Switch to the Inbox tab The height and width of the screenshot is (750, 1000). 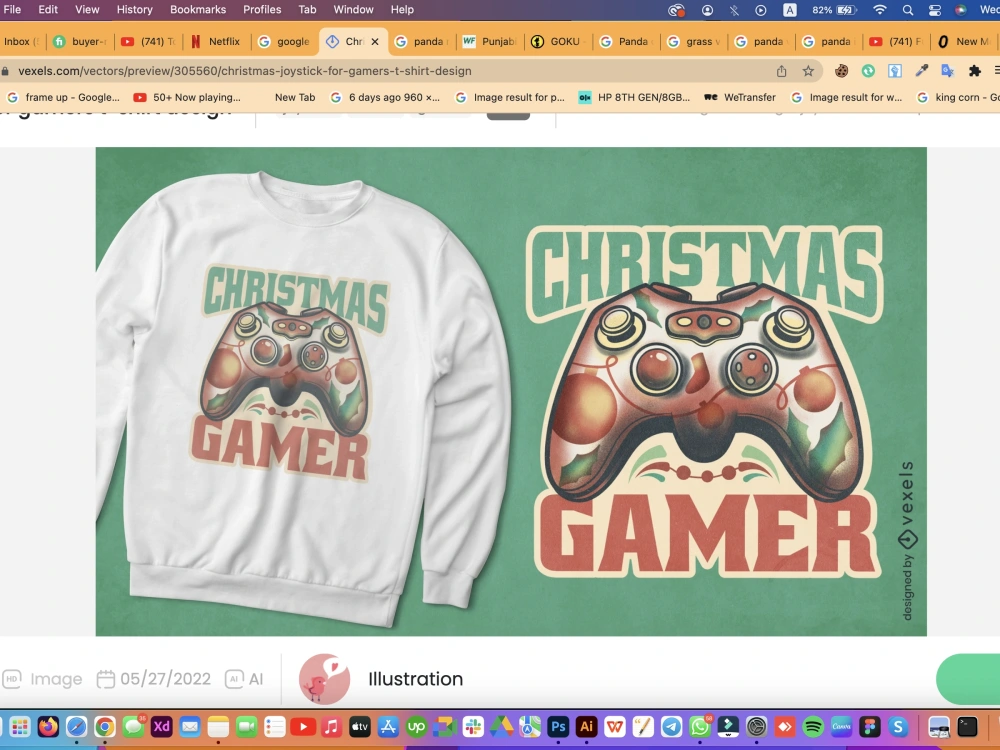click(22, 41)
